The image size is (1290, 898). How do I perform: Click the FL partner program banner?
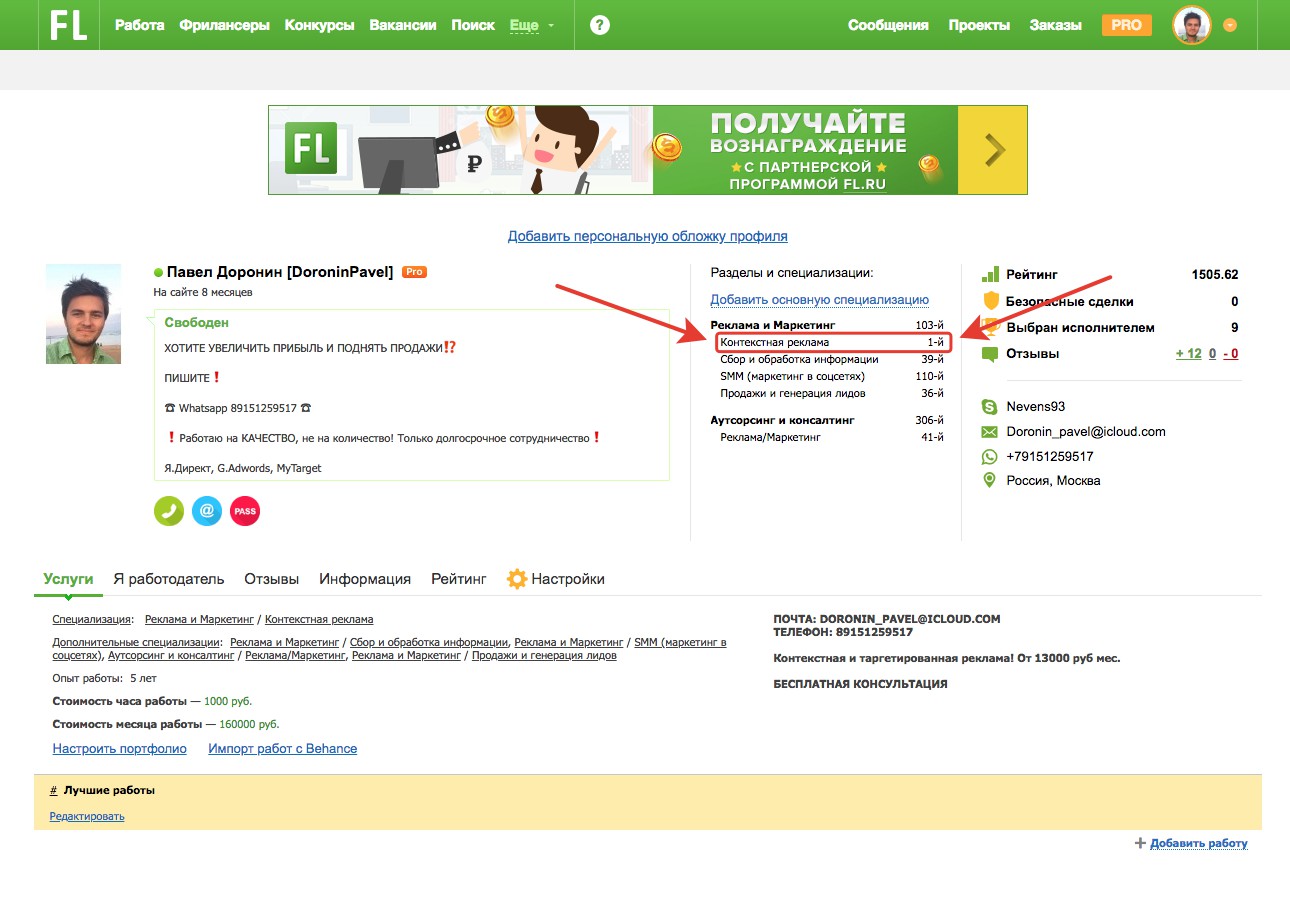tap(648, 150)
